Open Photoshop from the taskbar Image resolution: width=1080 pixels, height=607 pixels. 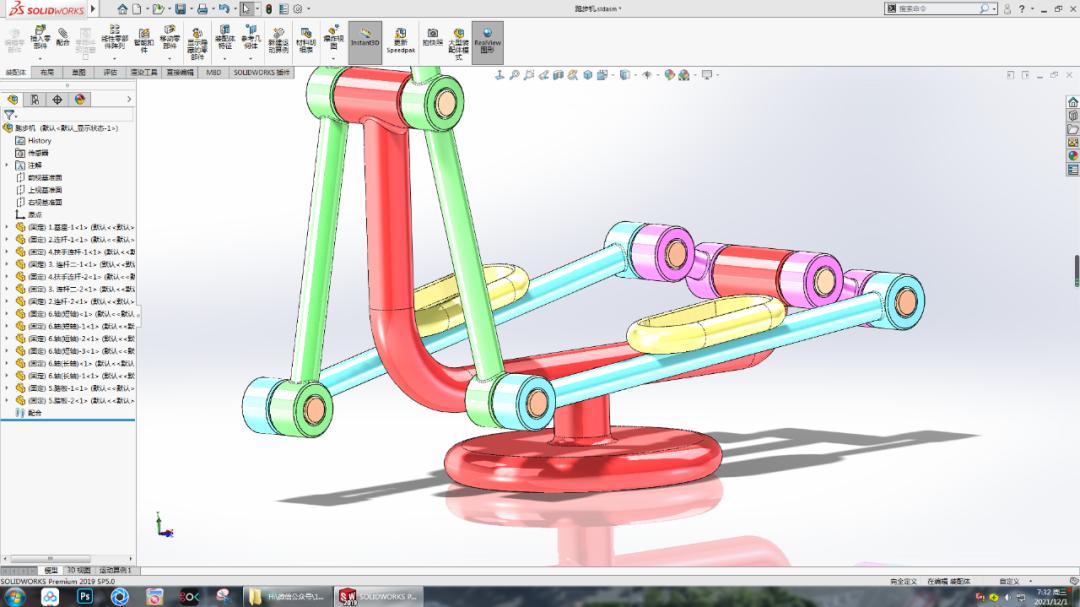pyautogui.click(x=84, y=596)
